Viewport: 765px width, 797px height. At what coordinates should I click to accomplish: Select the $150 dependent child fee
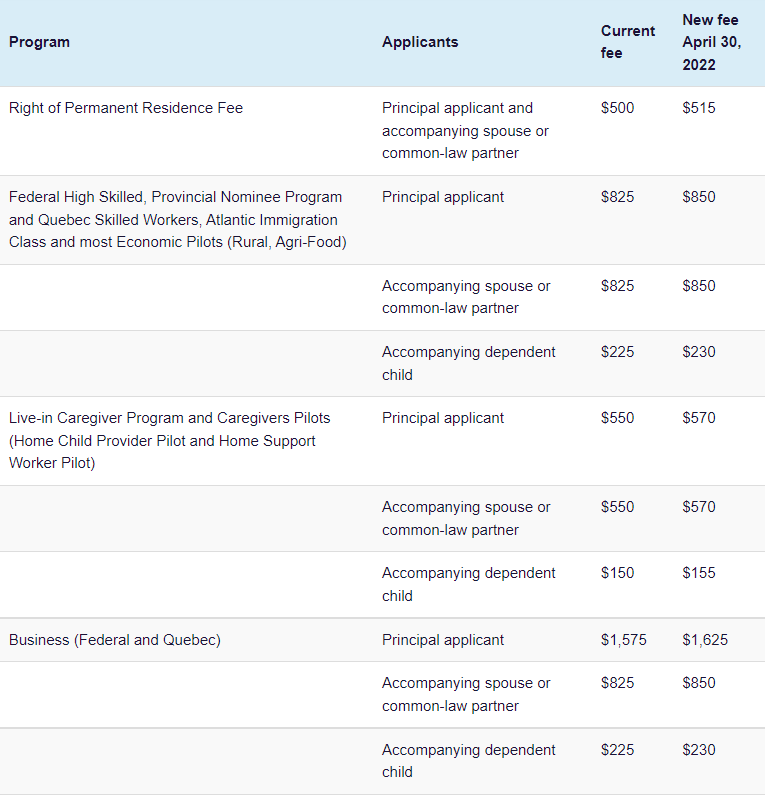tap(617, 573)
